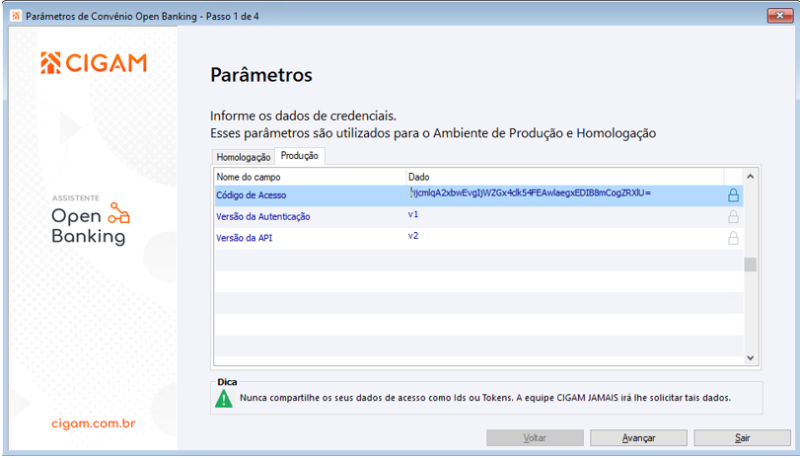The image size is (800, 458).
Task: Click the v1 value of Versão da Autenticação
Action: [413, 214]
